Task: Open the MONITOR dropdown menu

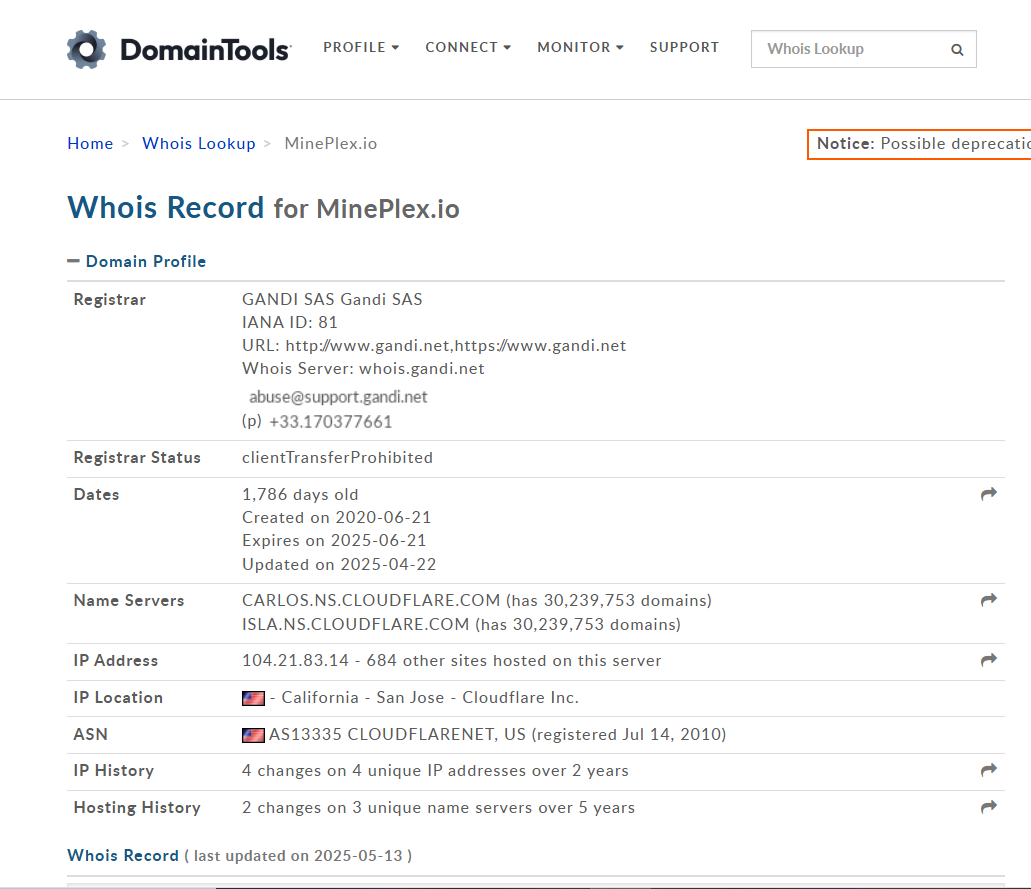Action: [x=580, y=47]
